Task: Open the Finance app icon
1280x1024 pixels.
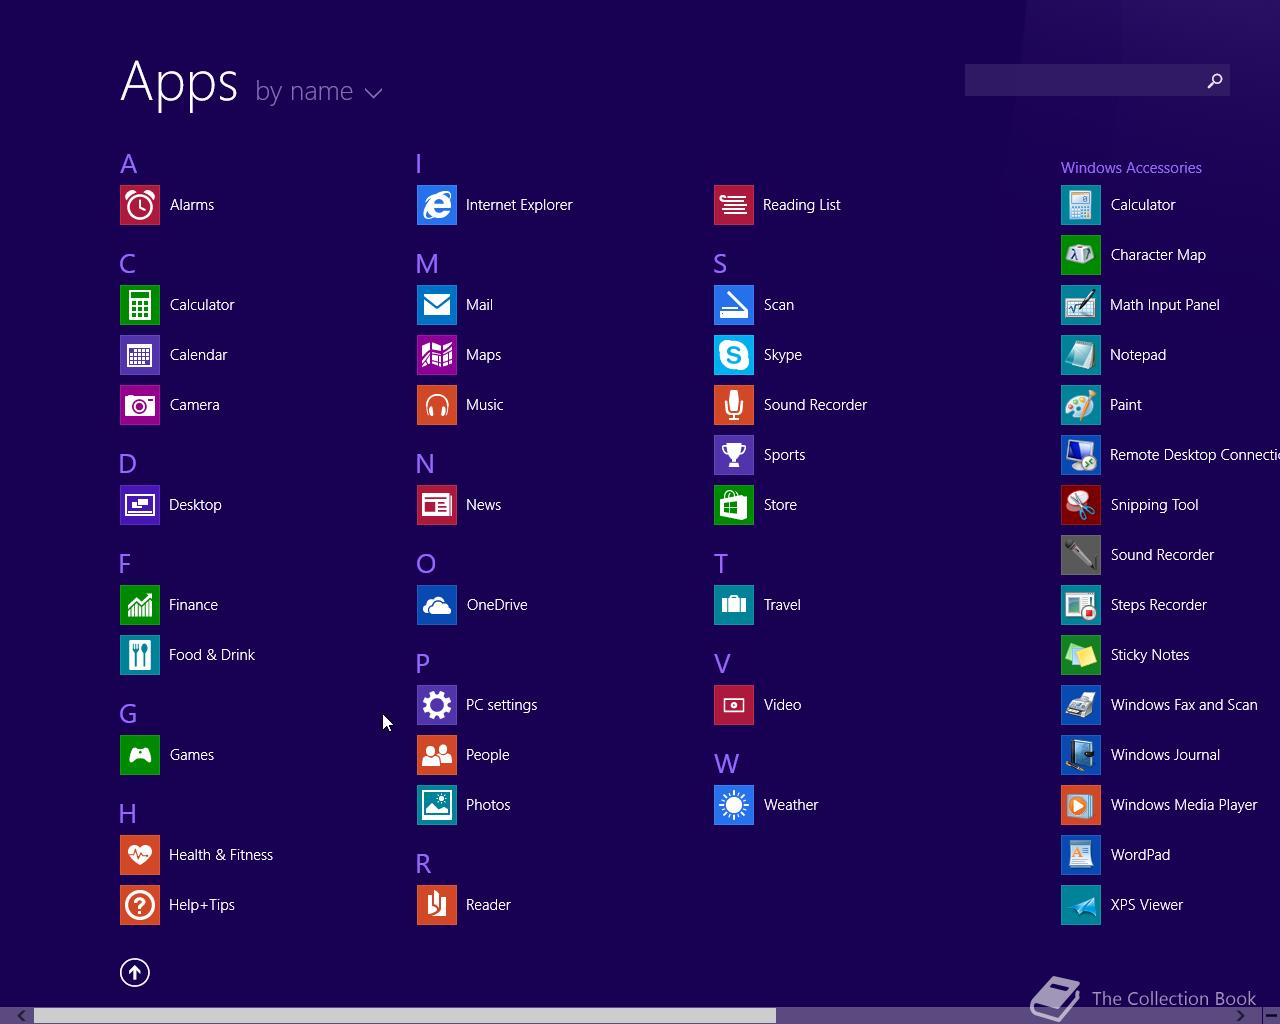Action: click(140, 605)
